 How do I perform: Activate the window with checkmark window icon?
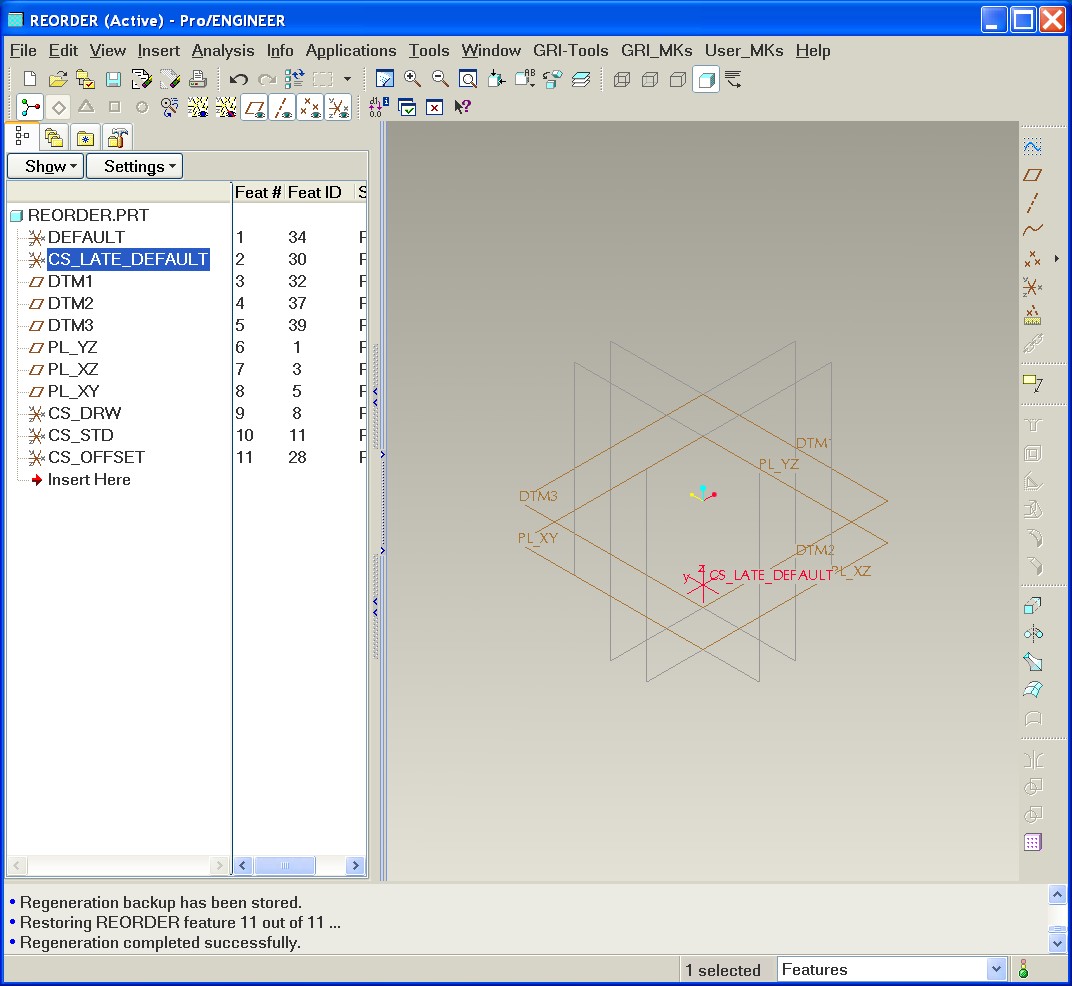click(x=407, y=107)
